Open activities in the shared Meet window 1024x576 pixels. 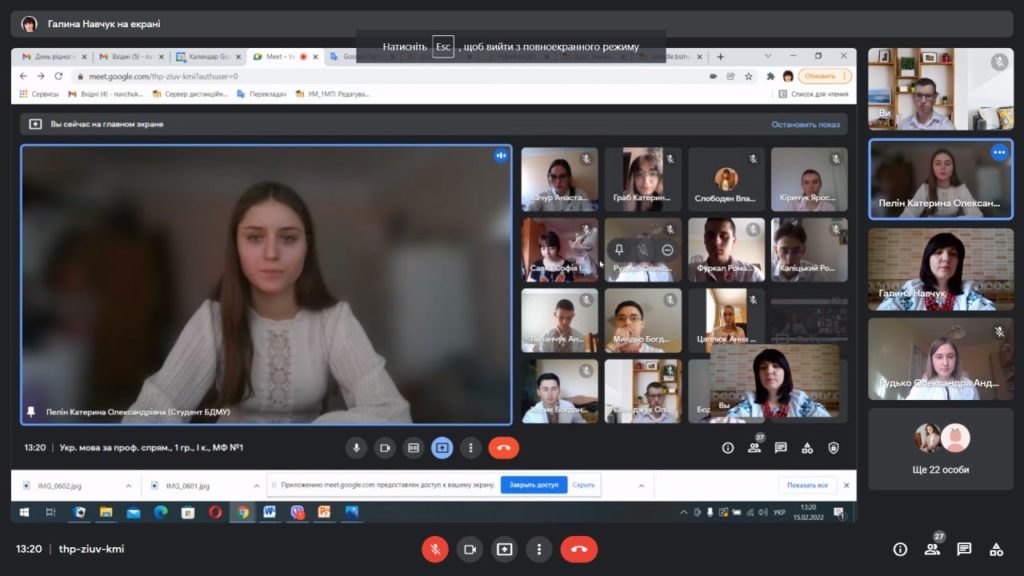(x=807, y=448)
